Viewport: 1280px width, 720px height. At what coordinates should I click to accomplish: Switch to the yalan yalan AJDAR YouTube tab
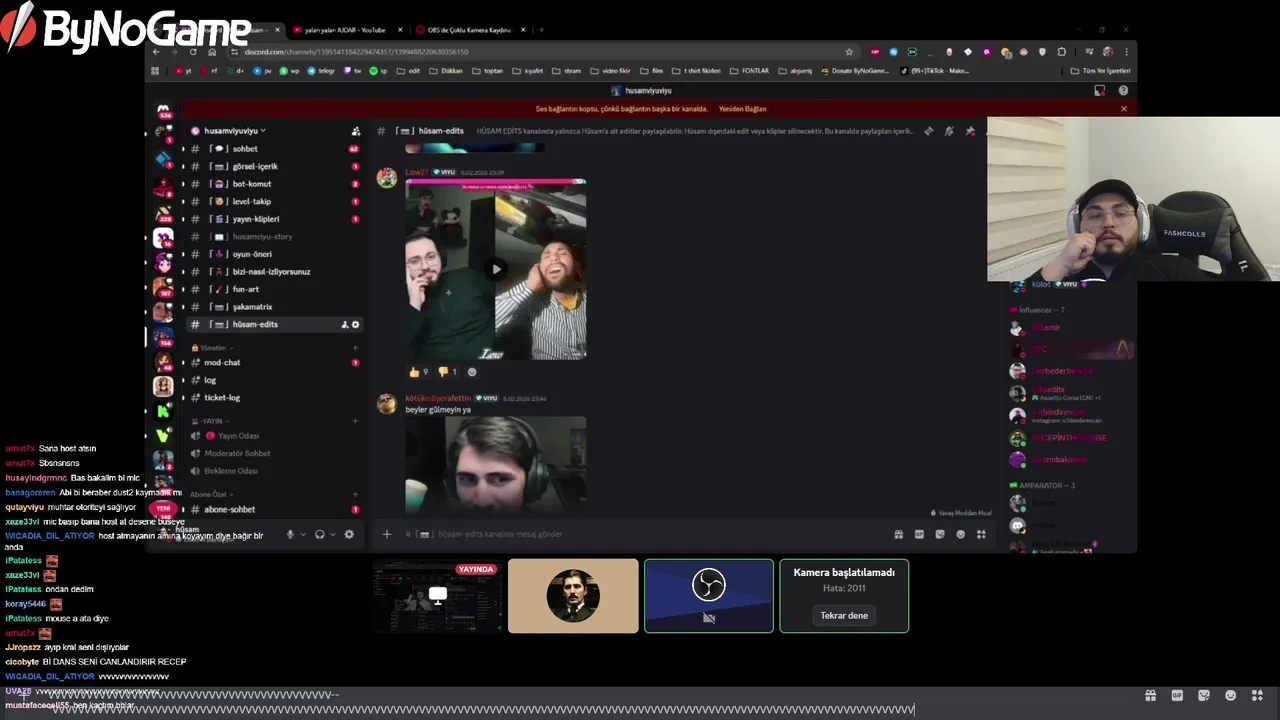pyautogui.click(x=345, y=30)
